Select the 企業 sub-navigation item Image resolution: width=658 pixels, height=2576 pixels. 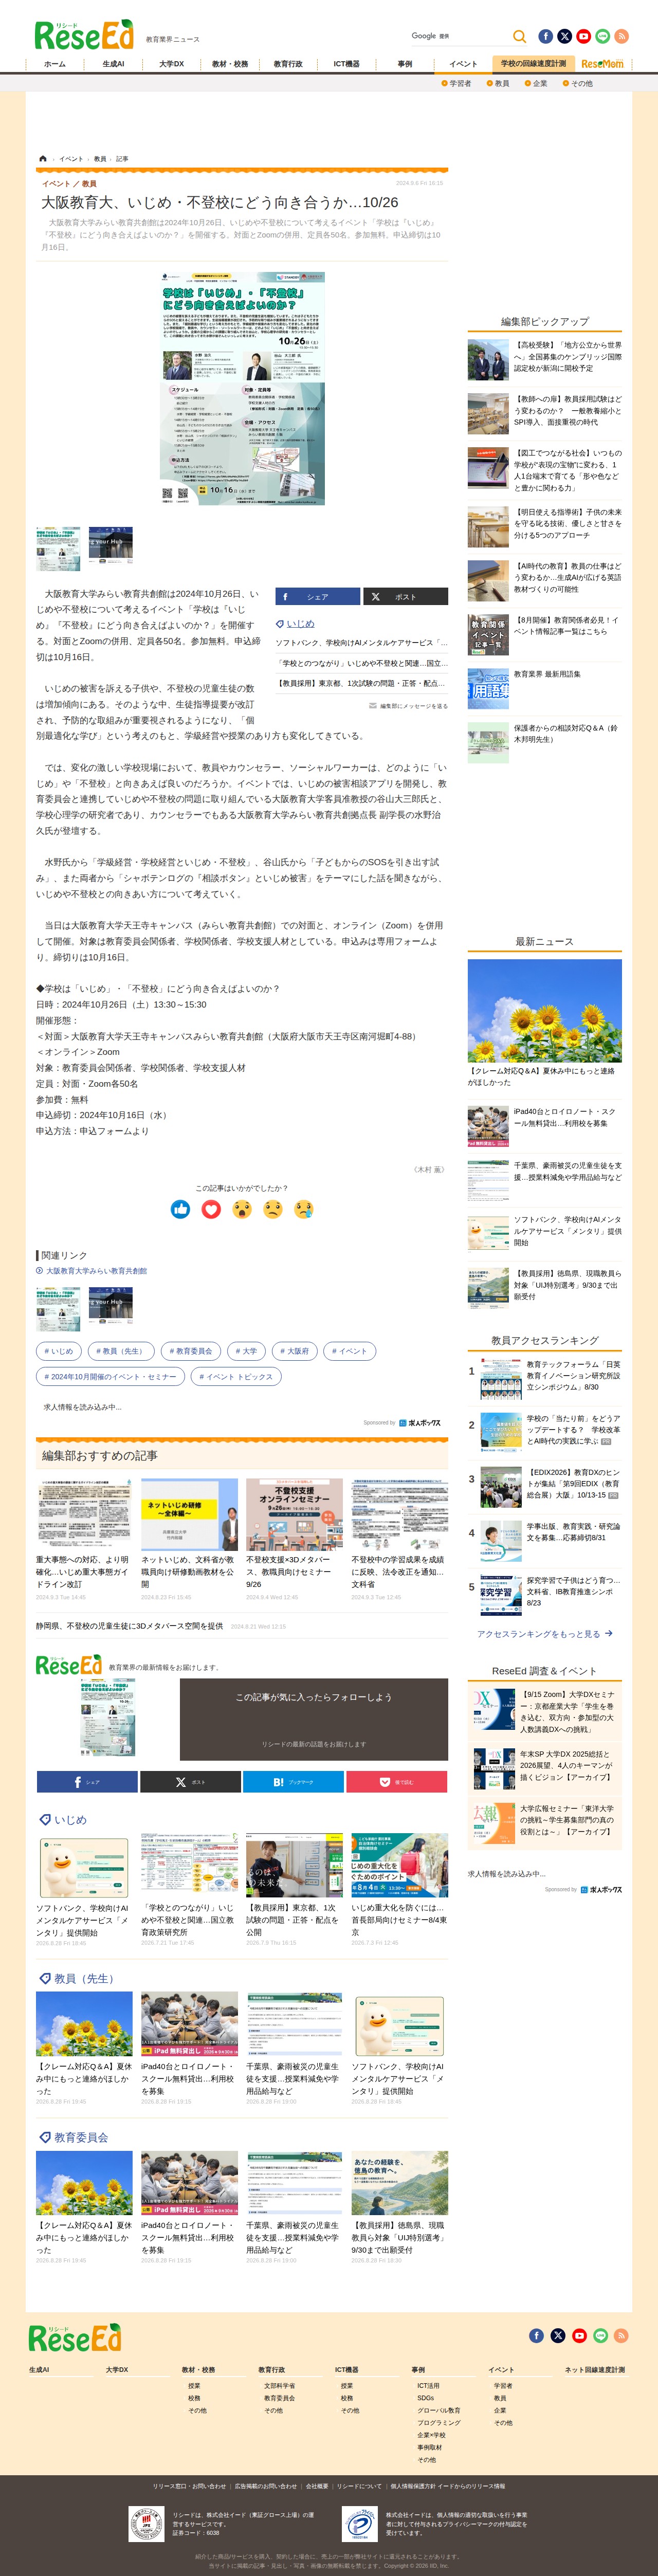(x=536, y=84)
